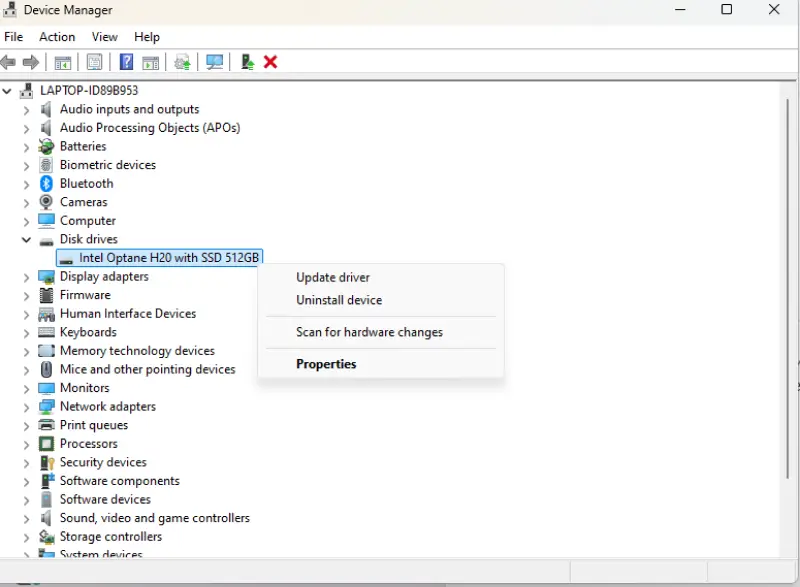Open the View menu
Image resolution: width=800 pixels, height=587 pixels.
point(104,36)
